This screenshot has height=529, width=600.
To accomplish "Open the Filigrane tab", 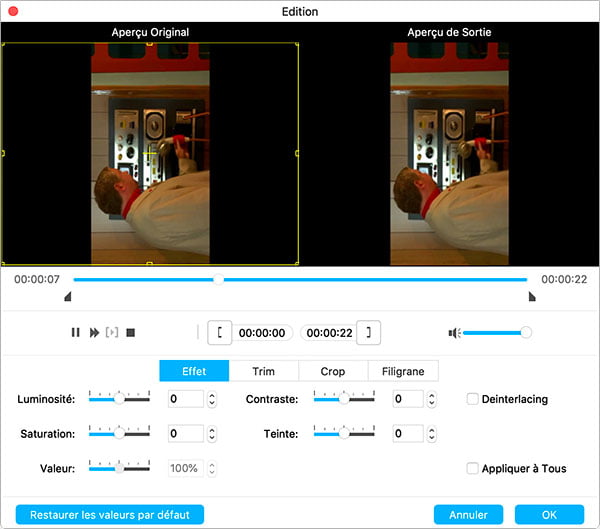I will click(403, 371).
